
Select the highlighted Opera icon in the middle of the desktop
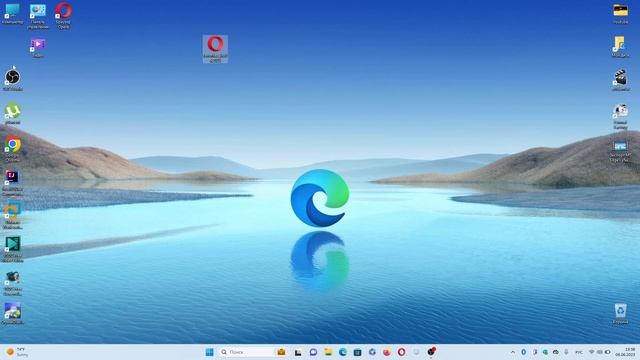click(215, 49)
